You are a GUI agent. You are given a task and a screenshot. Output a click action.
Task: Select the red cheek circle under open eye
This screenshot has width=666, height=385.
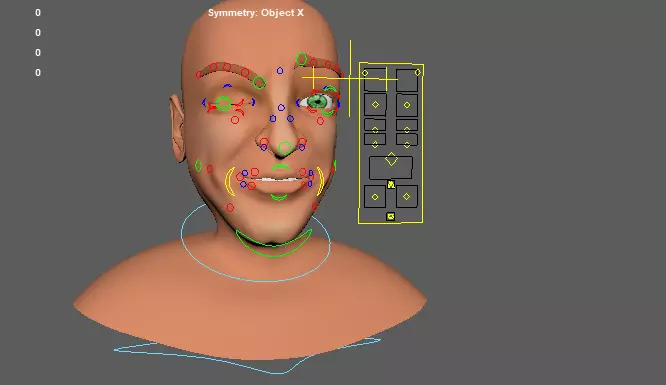coord(320,121)
